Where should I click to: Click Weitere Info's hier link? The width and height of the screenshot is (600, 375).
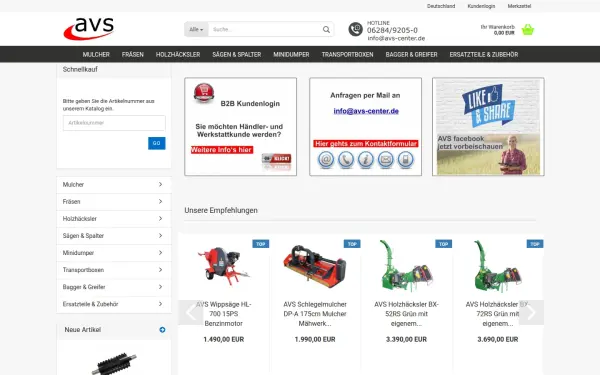(222, 150)
